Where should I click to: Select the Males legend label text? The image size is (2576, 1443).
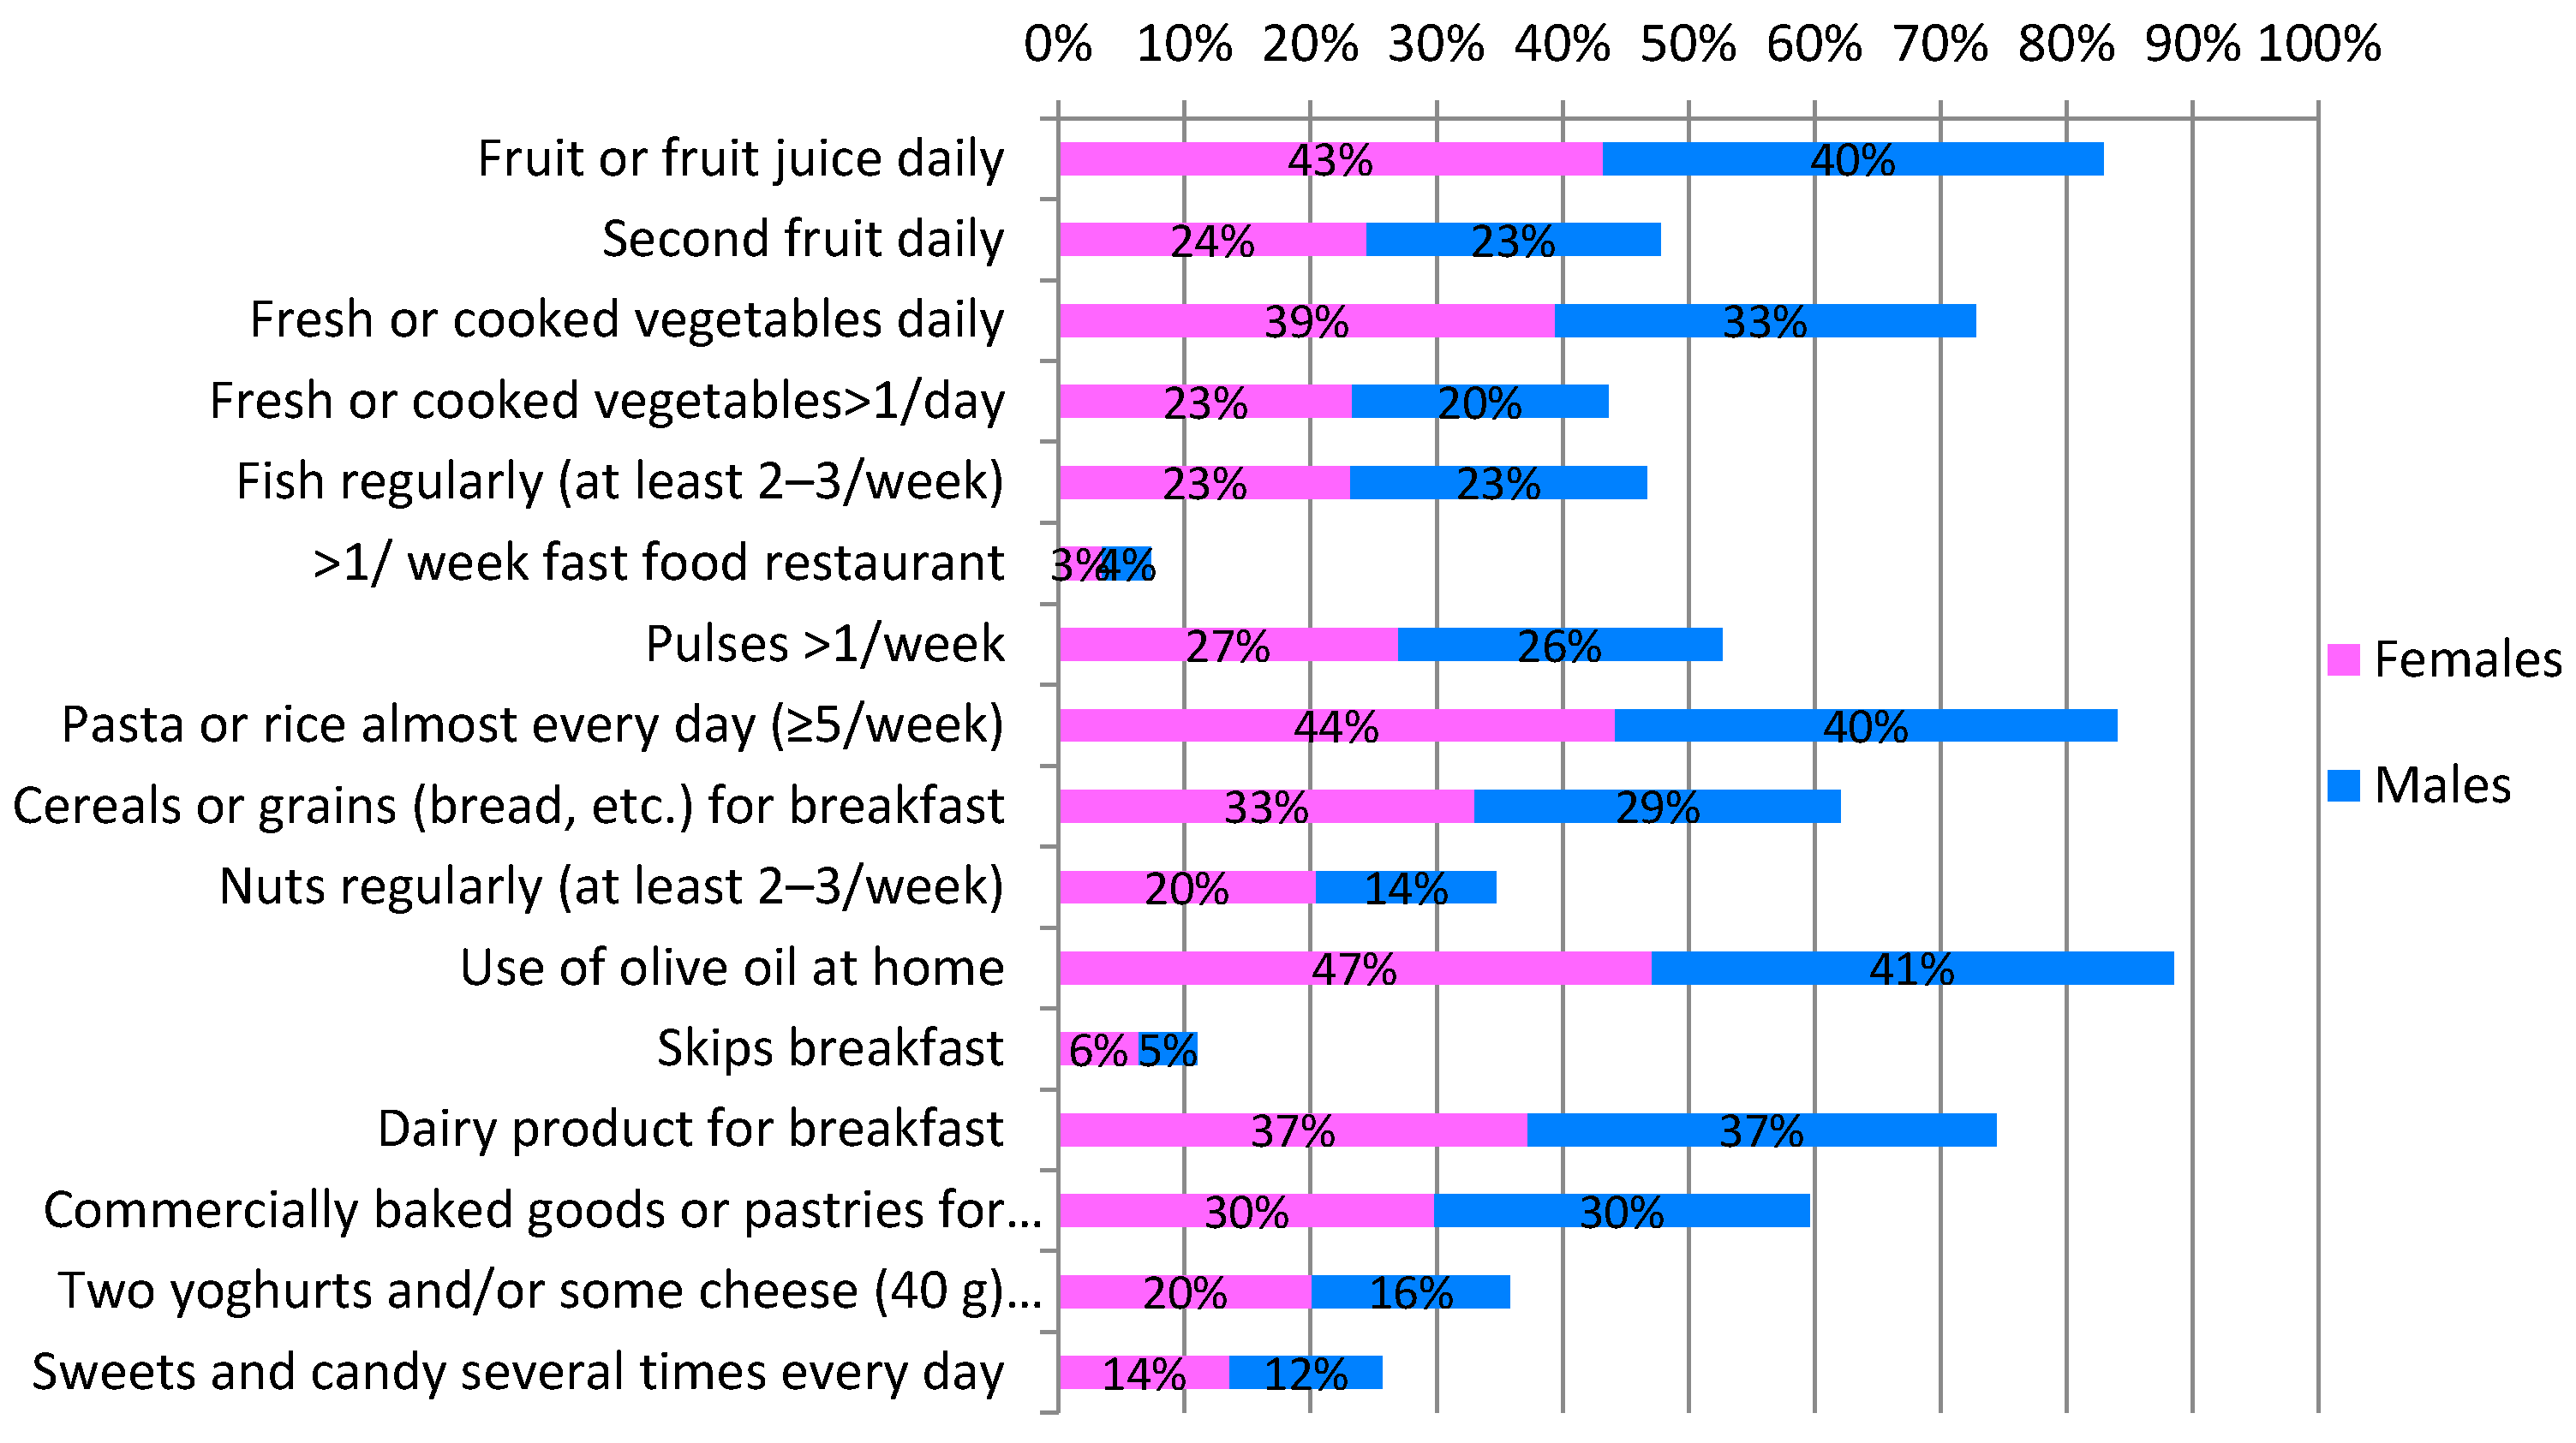click(2442, 785)
